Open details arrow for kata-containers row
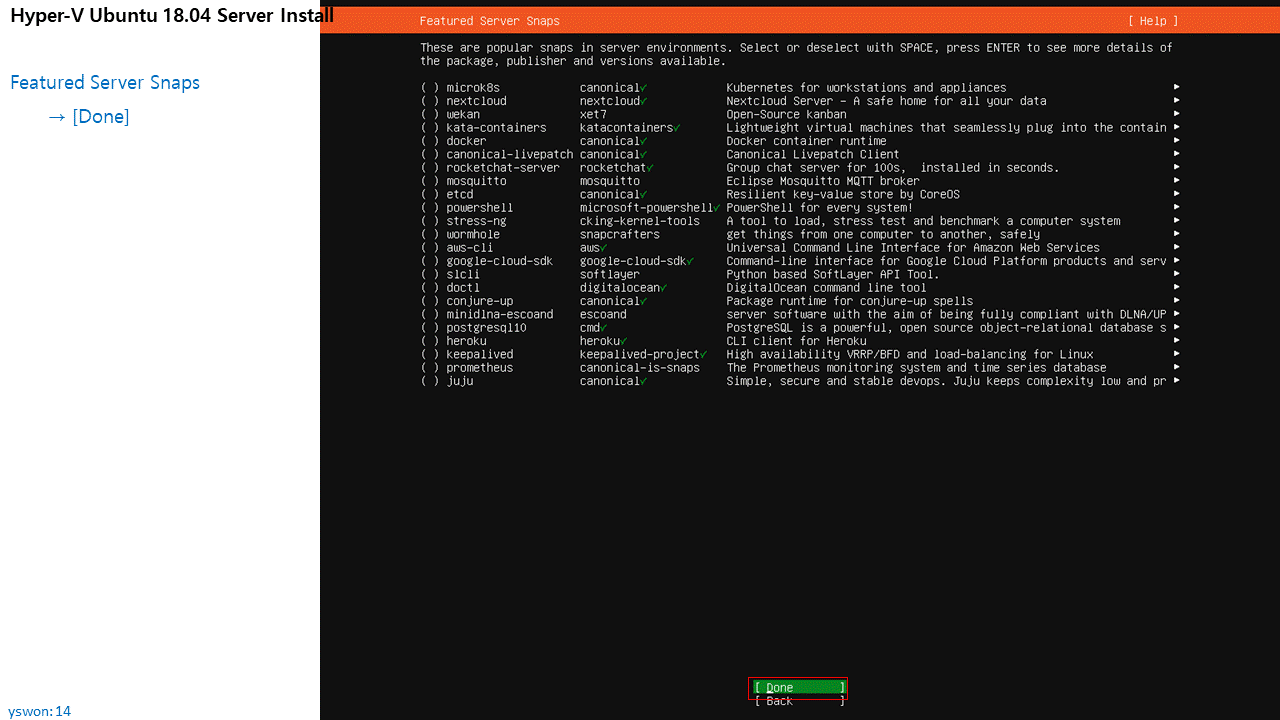 1177,128
